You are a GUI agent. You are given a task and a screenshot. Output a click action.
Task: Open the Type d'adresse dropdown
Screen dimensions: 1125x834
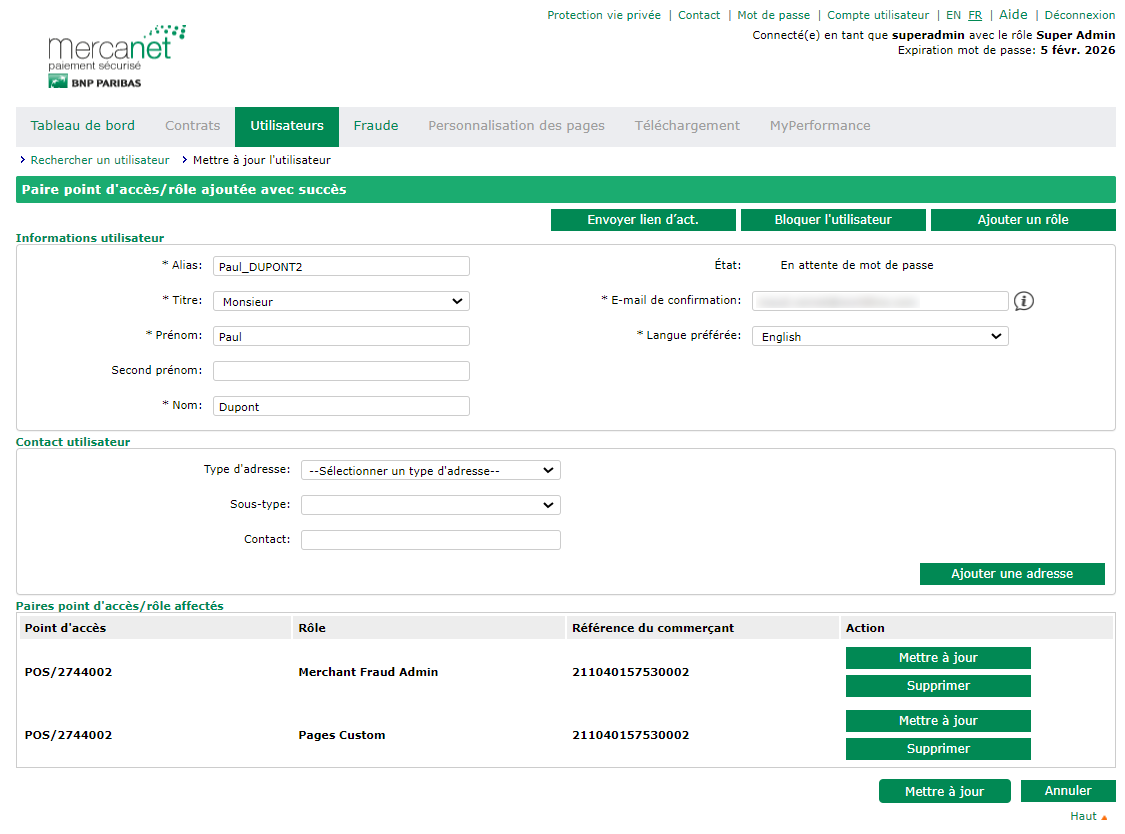(x=430, y=470)
